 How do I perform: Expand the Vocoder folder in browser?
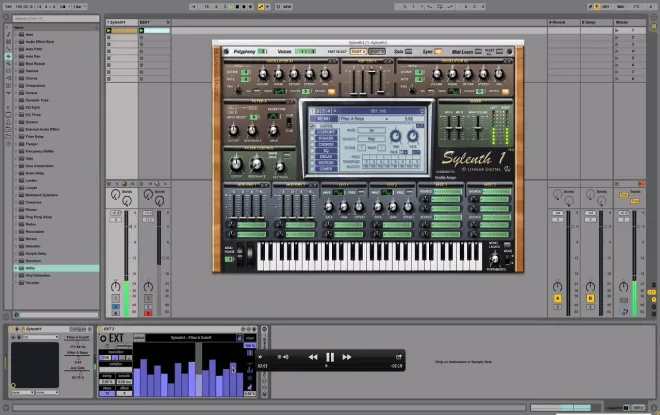[x=16, y=282]
